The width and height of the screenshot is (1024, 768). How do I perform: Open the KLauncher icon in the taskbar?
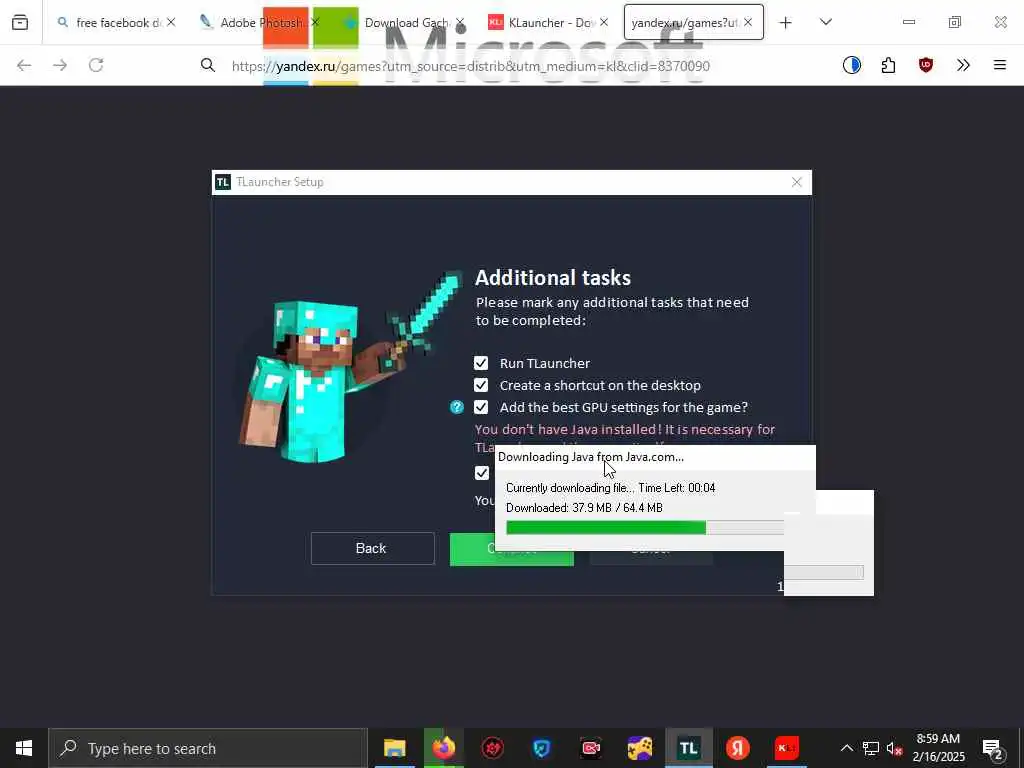click(x=786, y=748)
